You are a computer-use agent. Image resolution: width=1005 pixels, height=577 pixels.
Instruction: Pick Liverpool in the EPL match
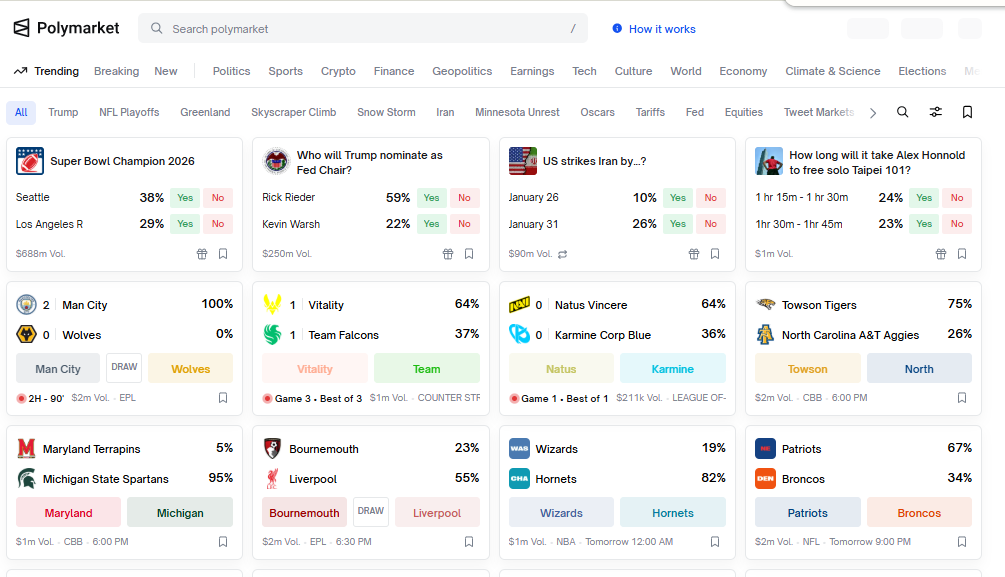(437, 513)
